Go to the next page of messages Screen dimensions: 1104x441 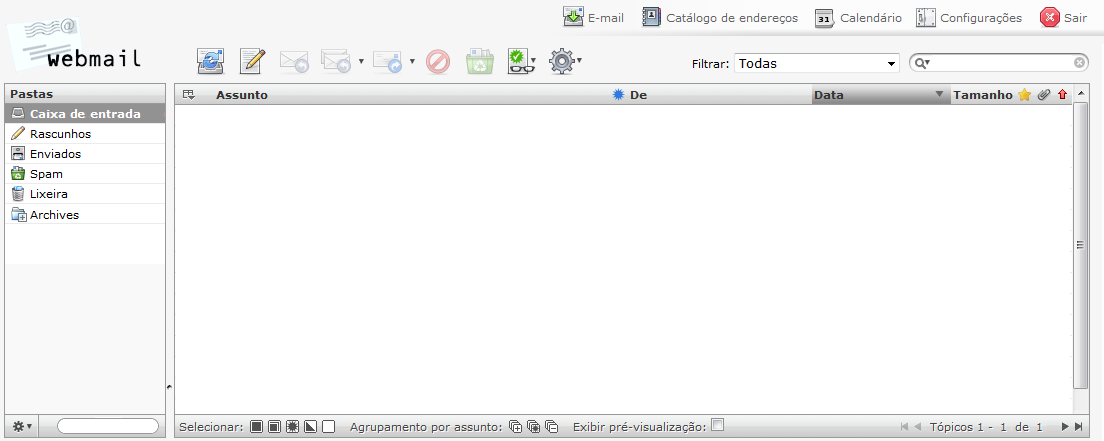(1065, 427)
